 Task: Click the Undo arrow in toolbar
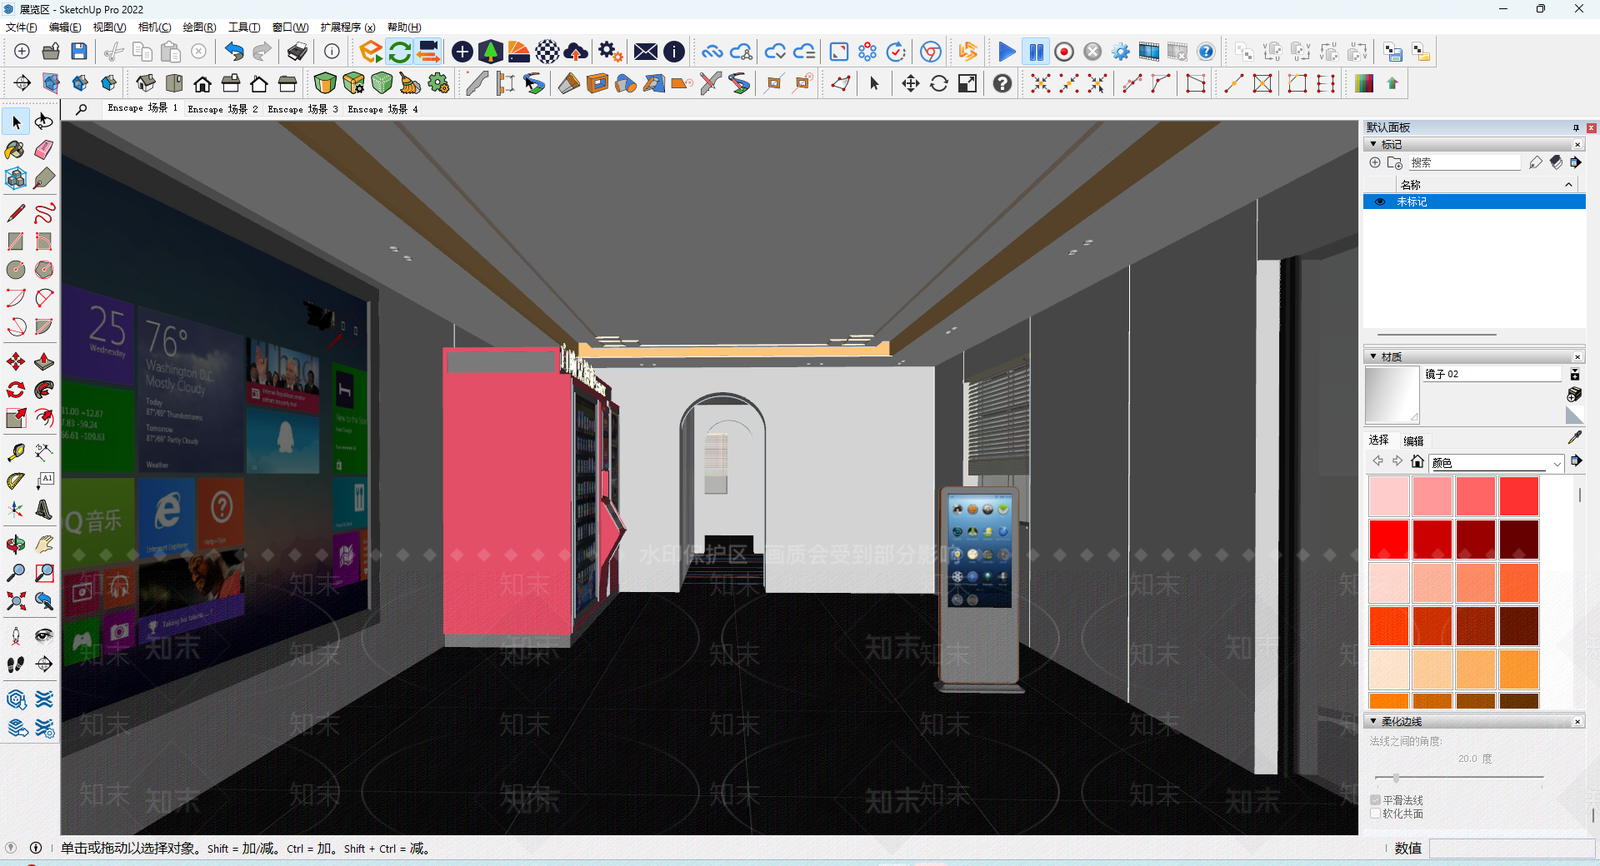234,52
